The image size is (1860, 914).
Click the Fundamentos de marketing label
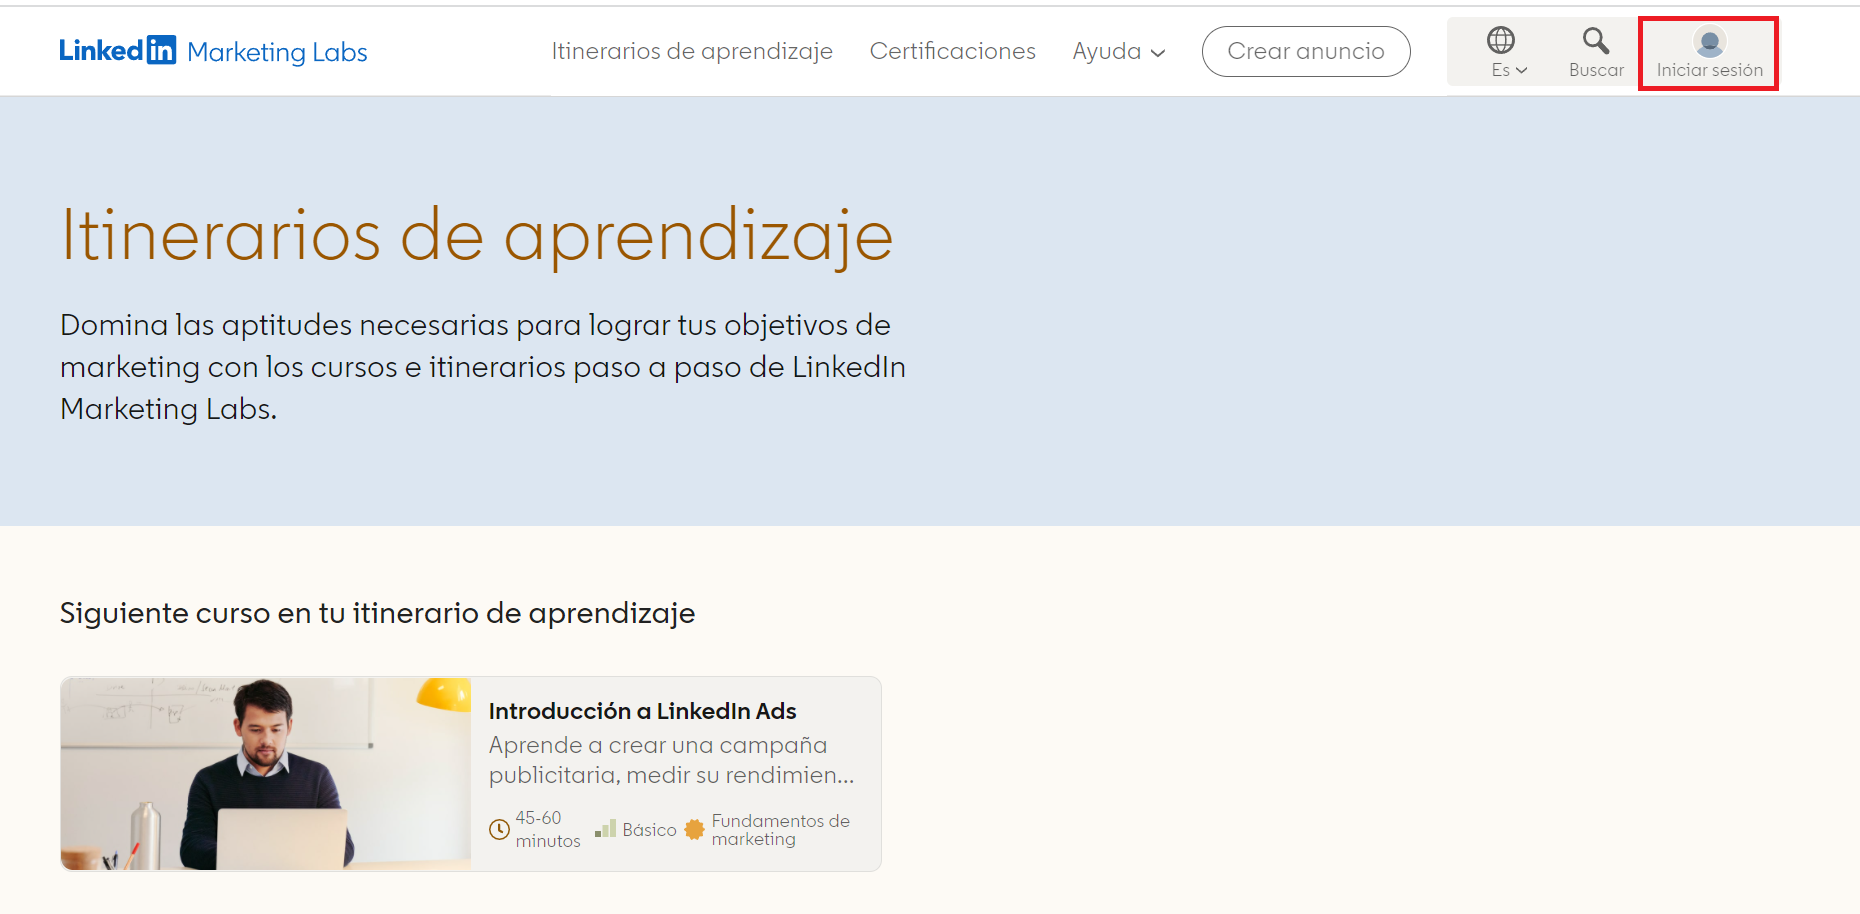click(x=780, y=829)
